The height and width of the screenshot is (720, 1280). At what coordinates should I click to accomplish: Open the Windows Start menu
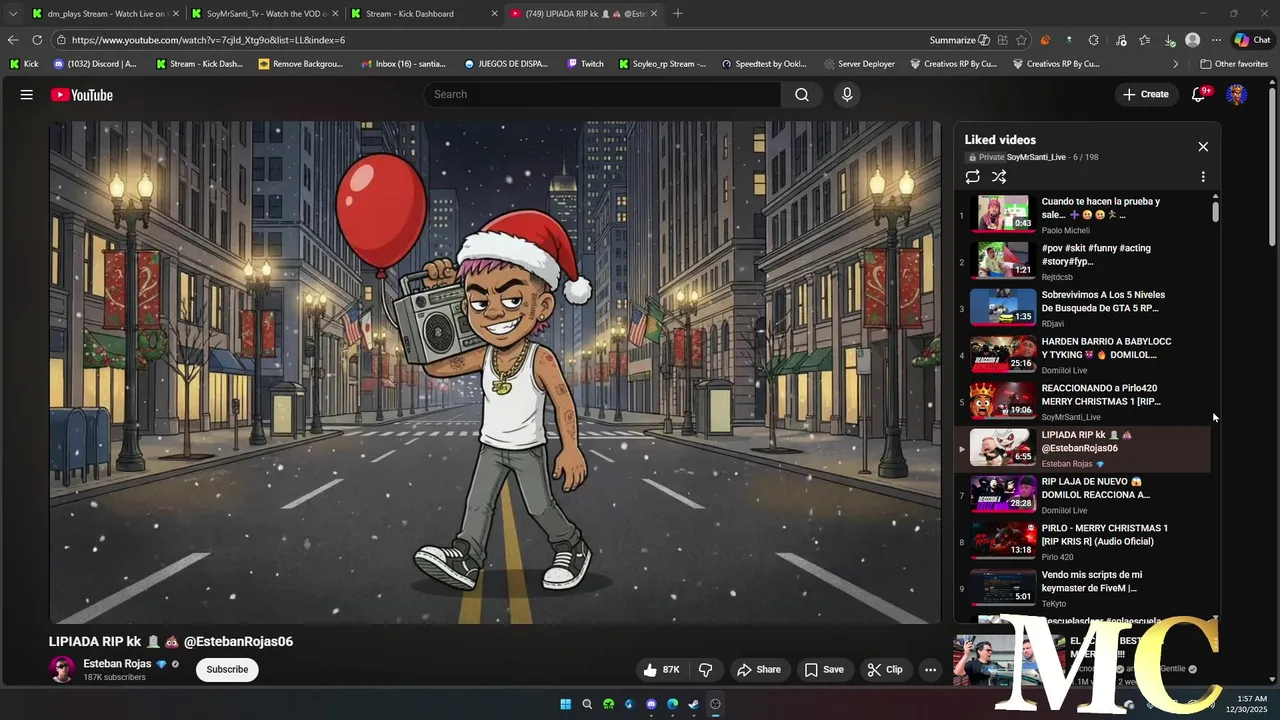[x=565, y=704]
